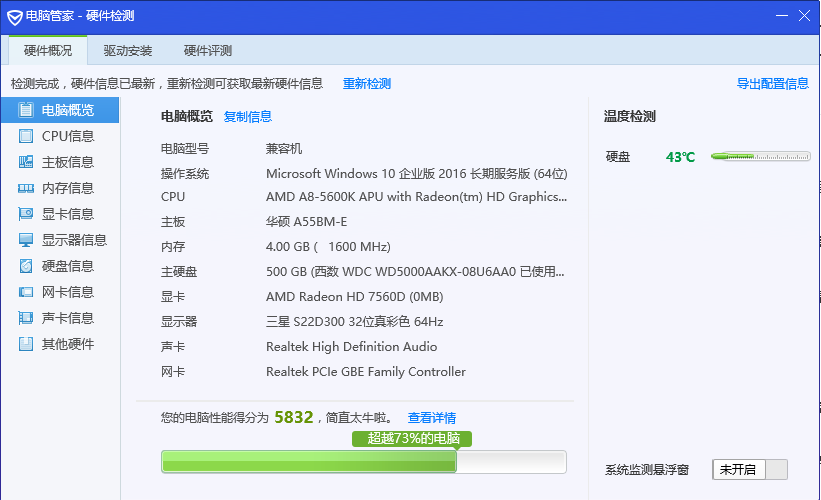The height and width of the screenshot is (500, 821).
Task: Click the 温度检测 heading
Action: [x=630, y=116]
